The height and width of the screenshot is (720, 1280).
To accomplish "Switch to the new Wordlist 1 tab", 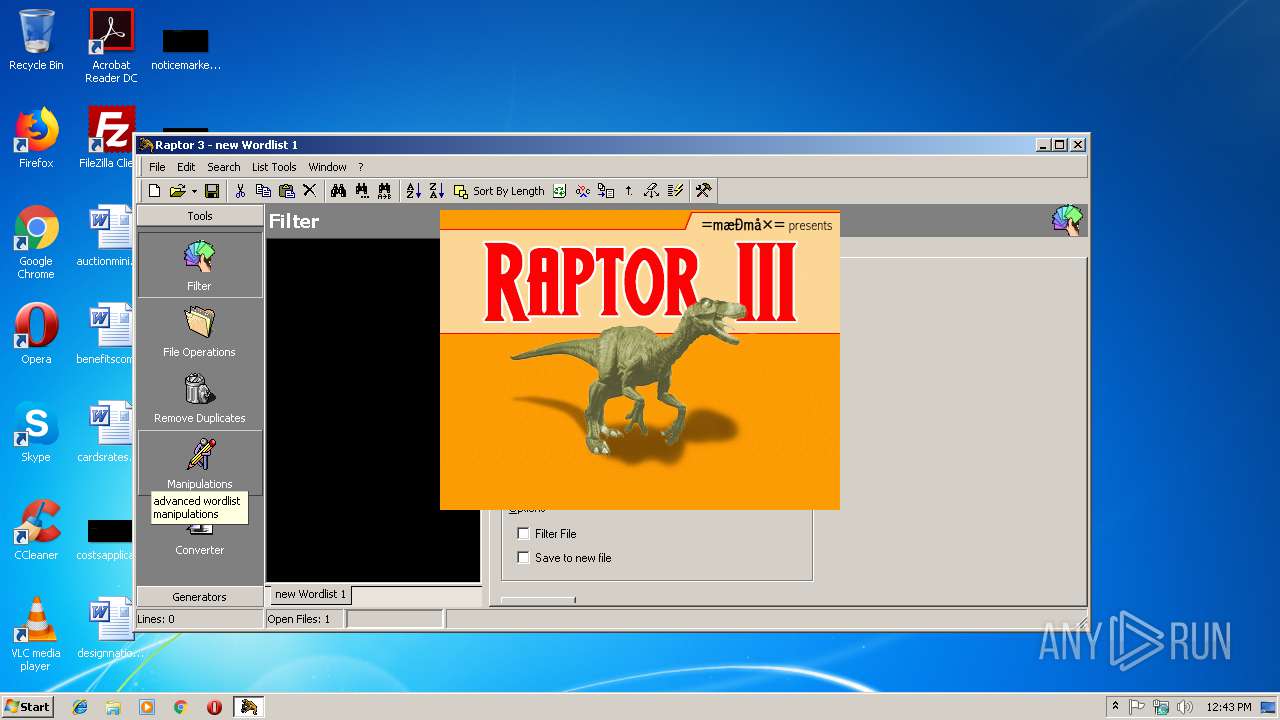I will pos(310,594).
